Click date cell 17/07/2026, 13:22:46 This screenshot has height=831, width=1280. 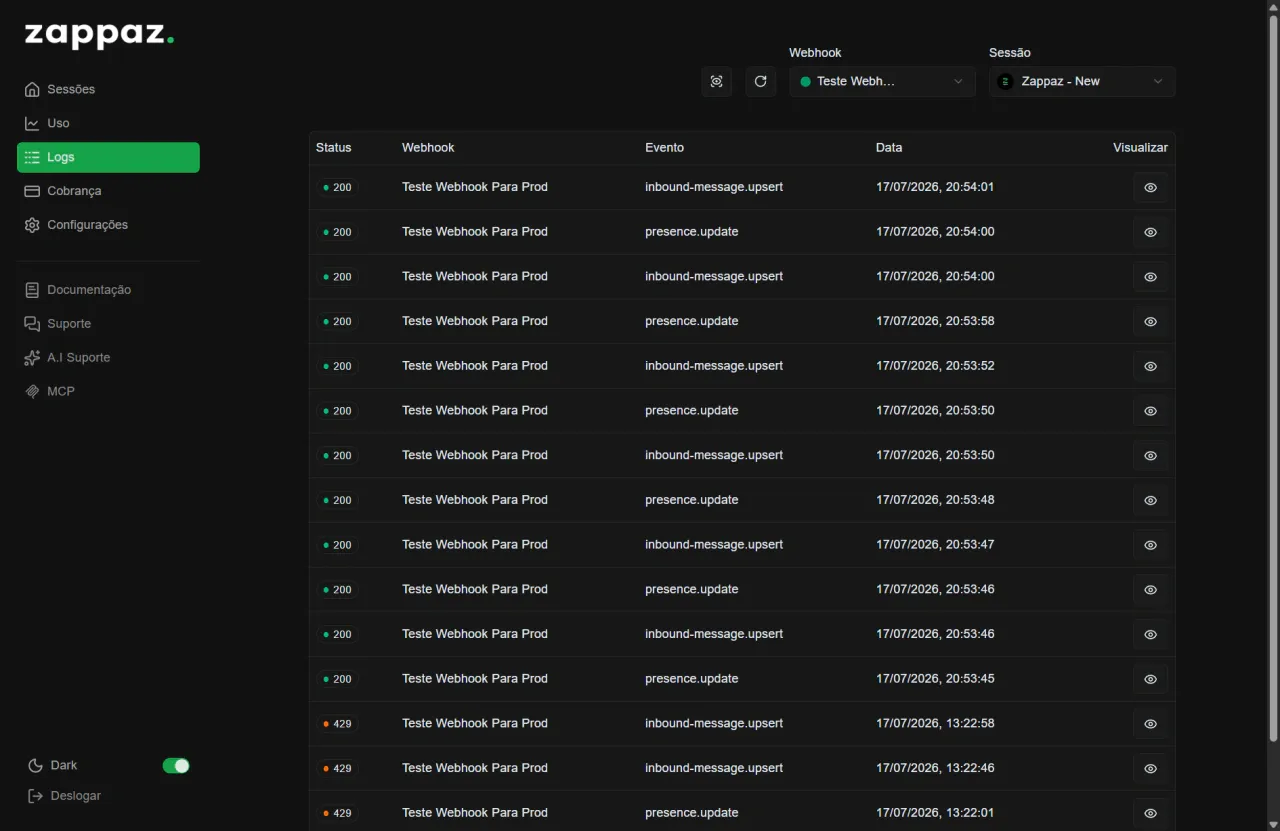[x=935, y=768]
